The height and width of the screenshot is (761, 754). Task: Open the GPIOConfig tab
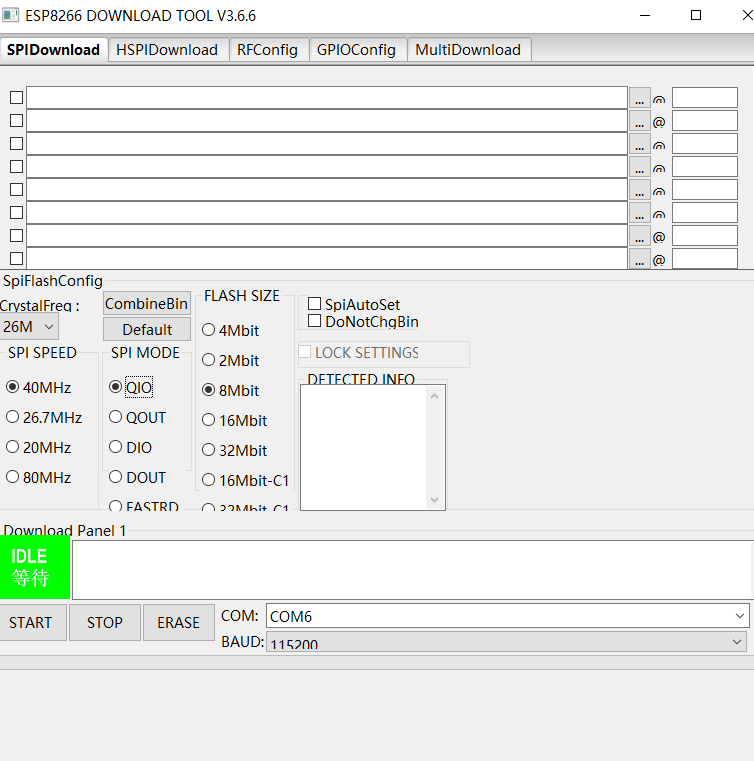coord(358,50)
